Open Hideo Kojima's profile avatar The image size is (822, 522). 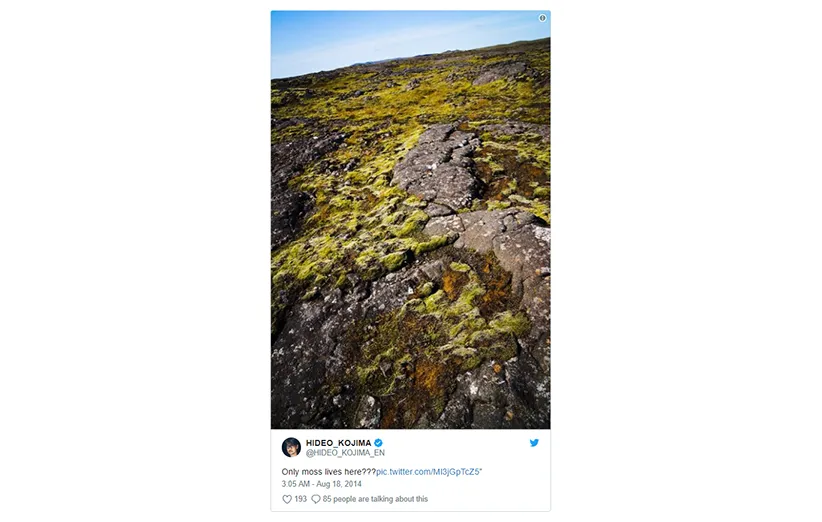click(291, 448)
